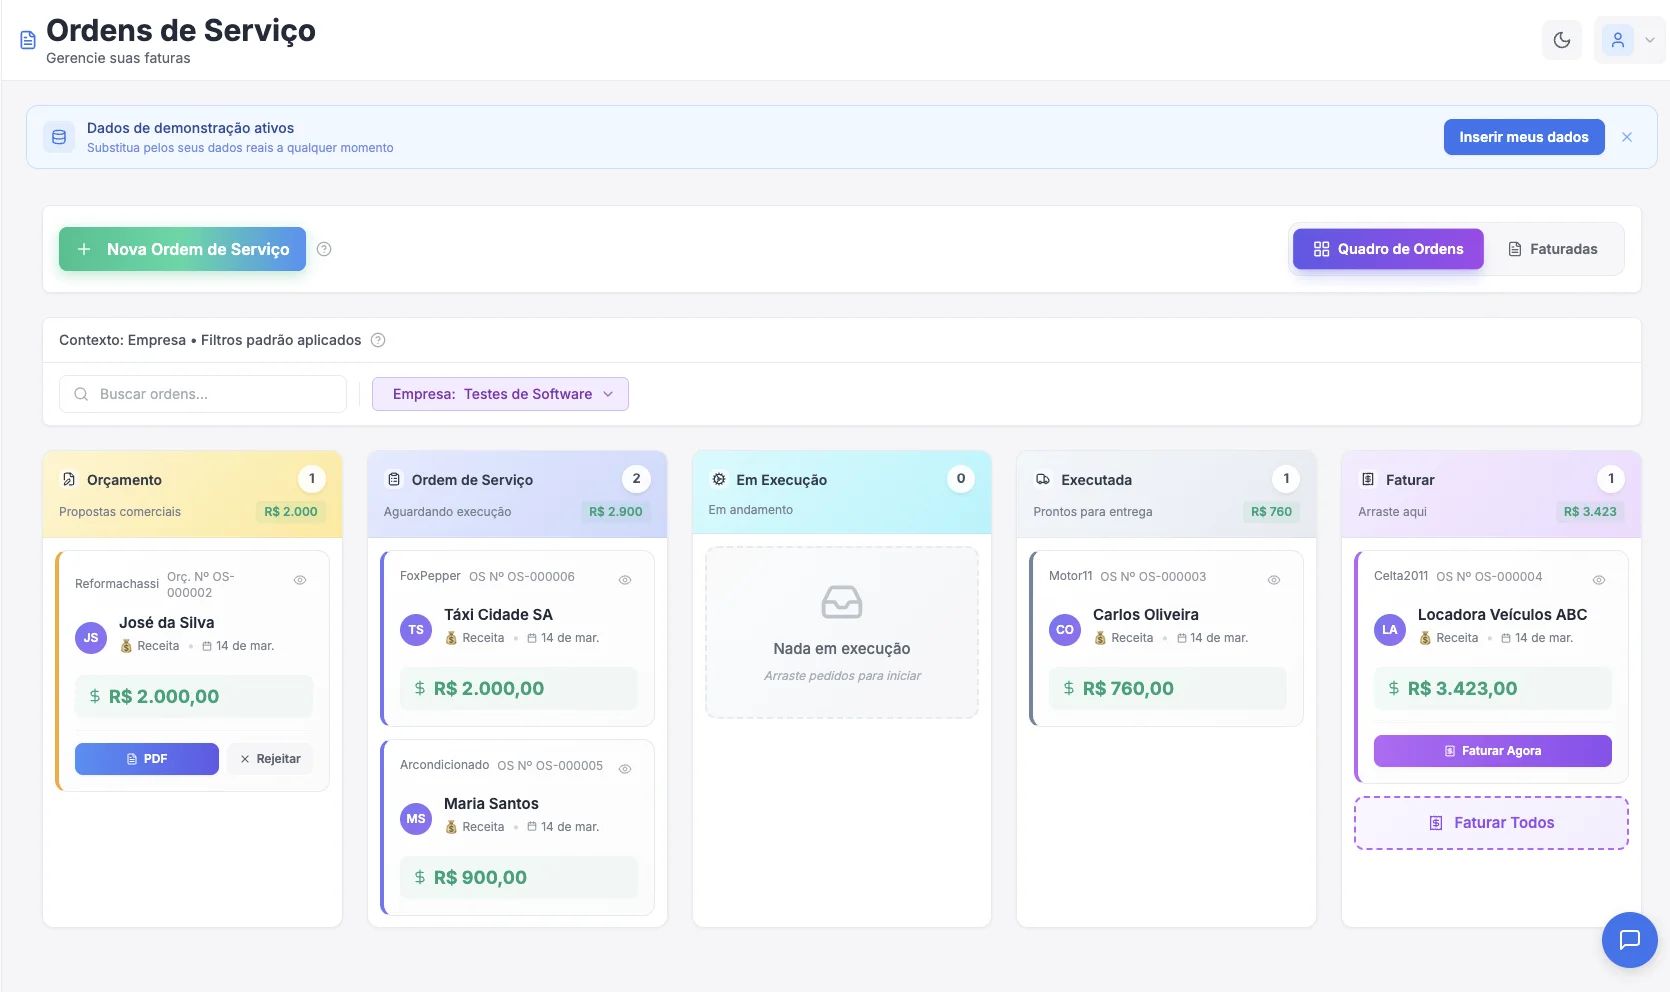Click the chevron arrow beside the user avatar

click(1650, 40)
